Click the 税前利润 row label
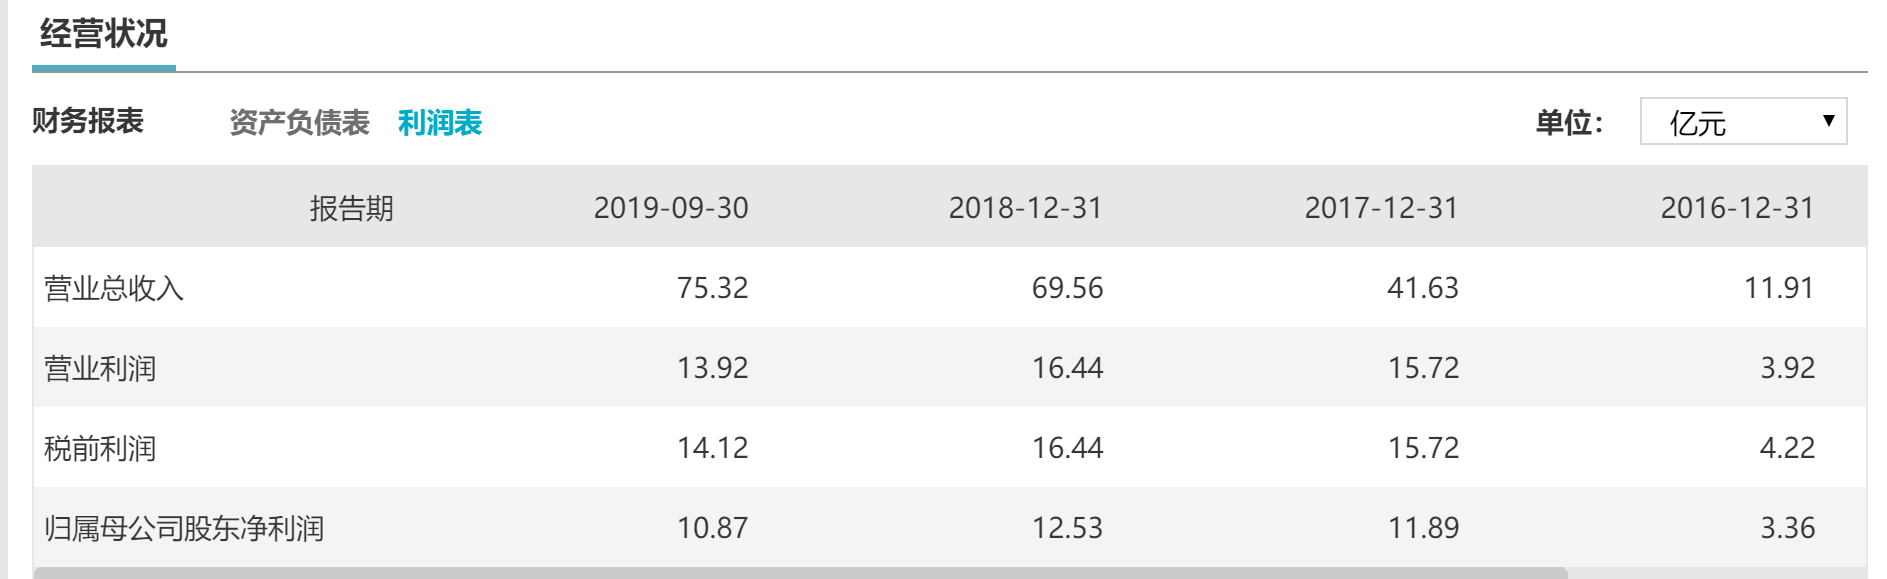1887x579 pixels. [x=100, y=449]
